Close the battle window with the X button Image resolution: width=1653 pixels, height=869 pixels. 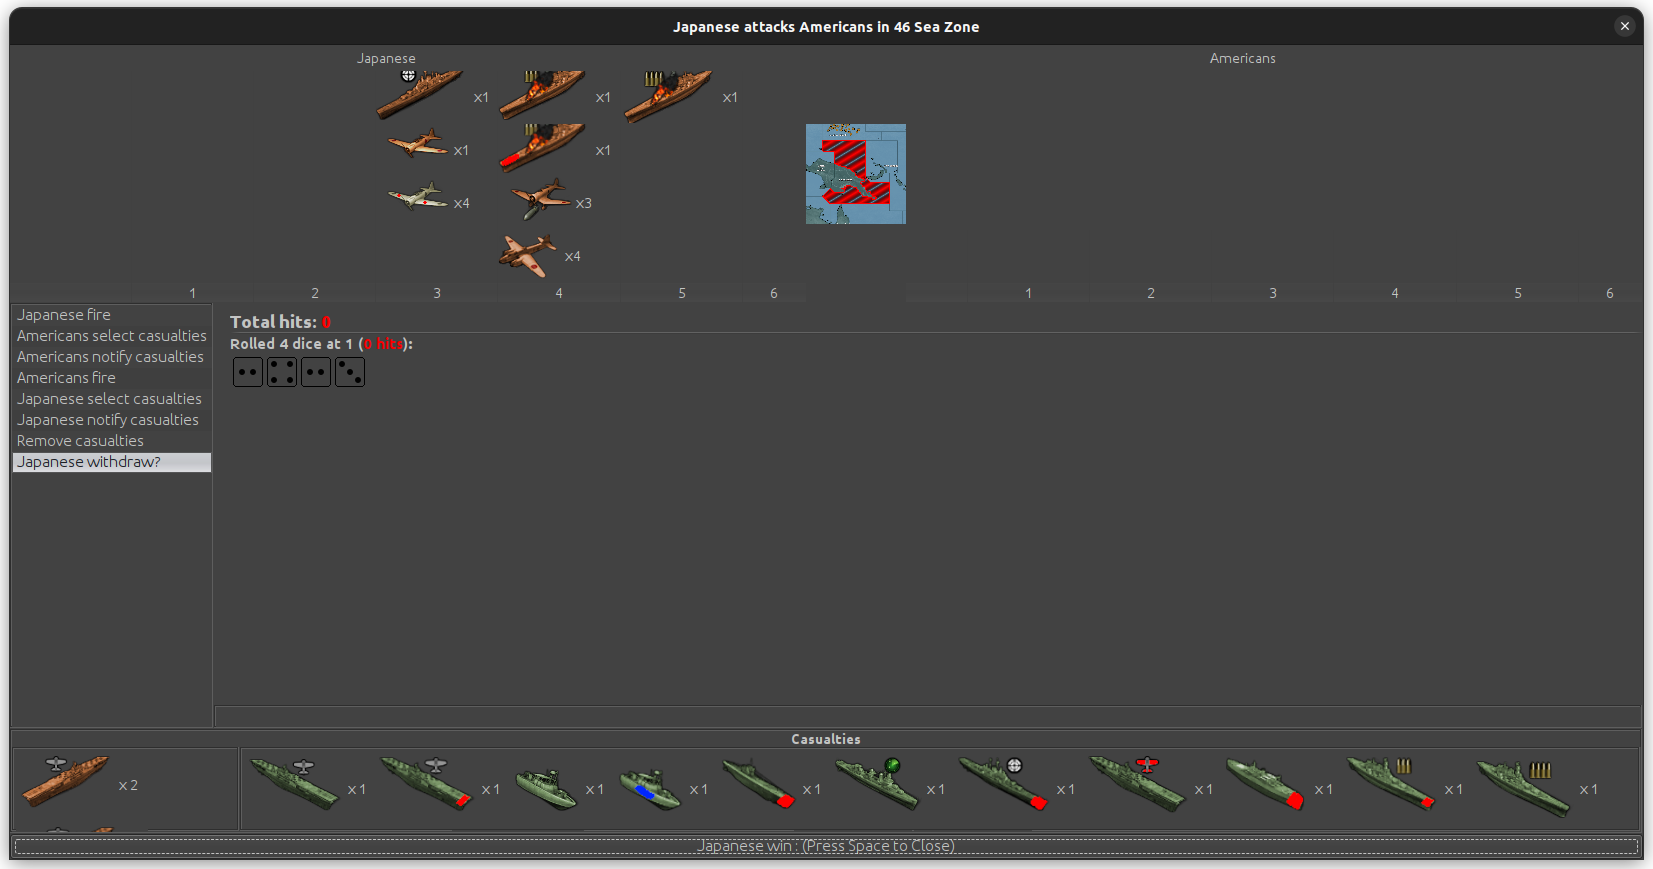[1625, 26]
